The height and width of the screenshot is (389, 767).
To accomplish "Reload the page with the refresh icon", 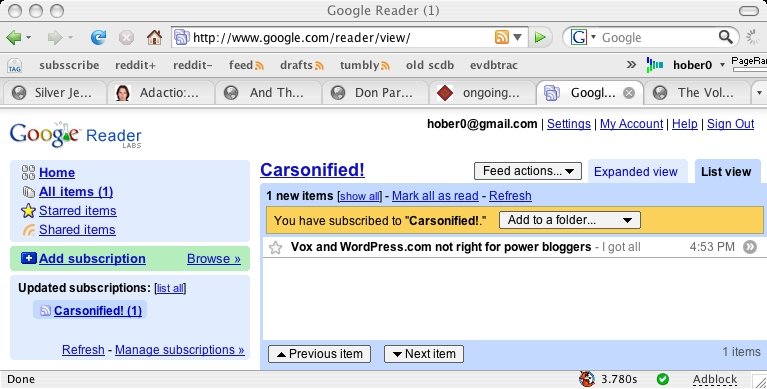I will point(98,37).
